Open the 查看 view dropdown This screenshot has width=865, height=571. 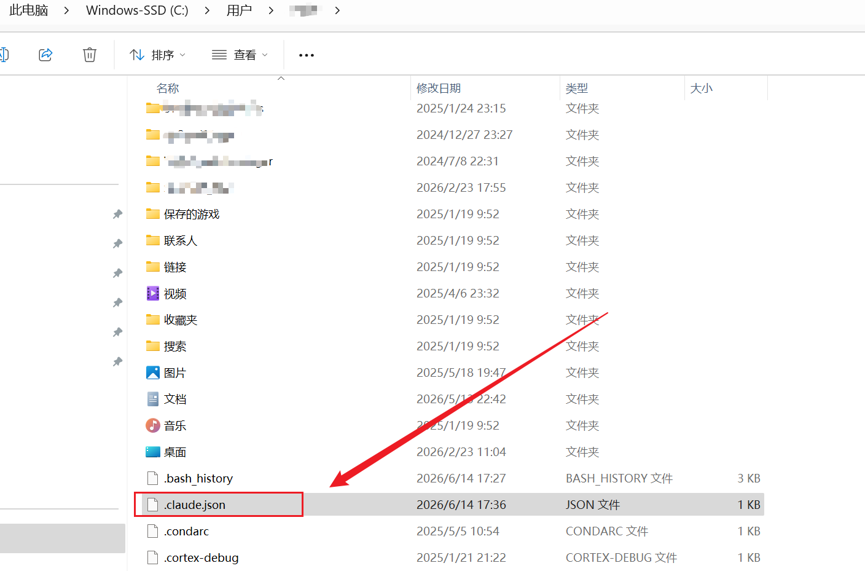240,55
